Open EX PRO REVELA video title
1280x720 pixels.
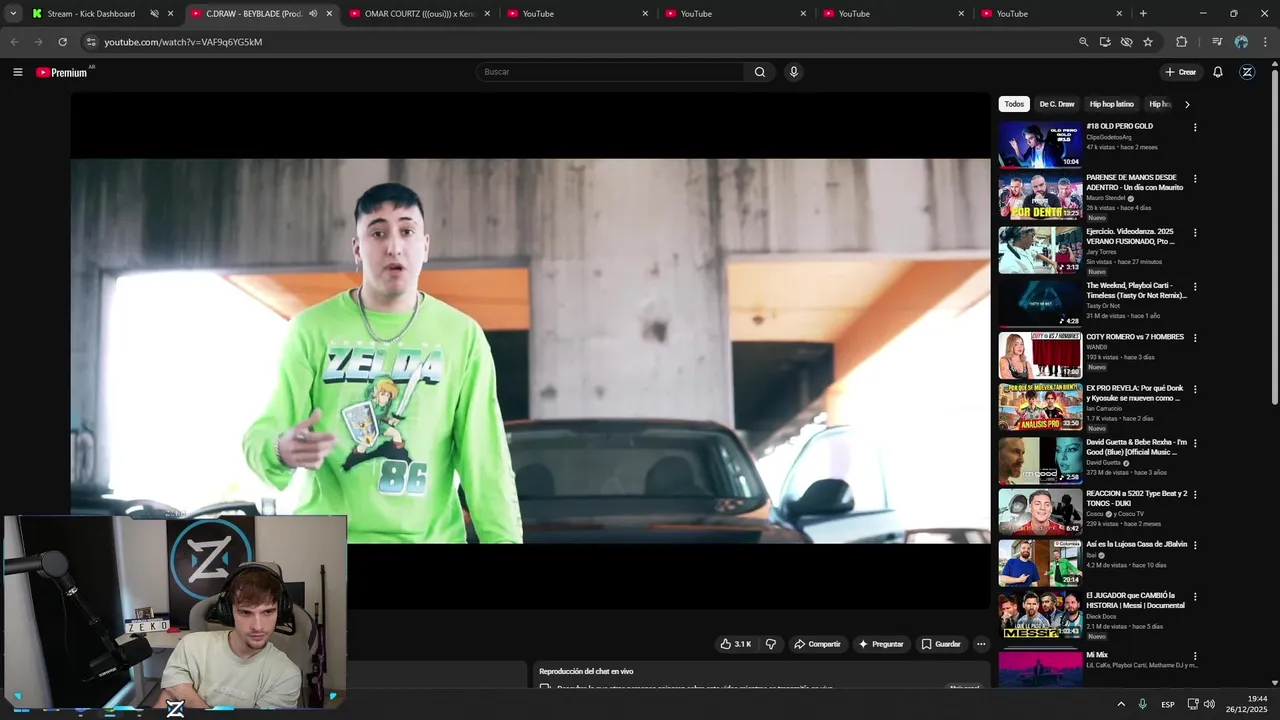pyautogui.click(x=1135, y=393)
